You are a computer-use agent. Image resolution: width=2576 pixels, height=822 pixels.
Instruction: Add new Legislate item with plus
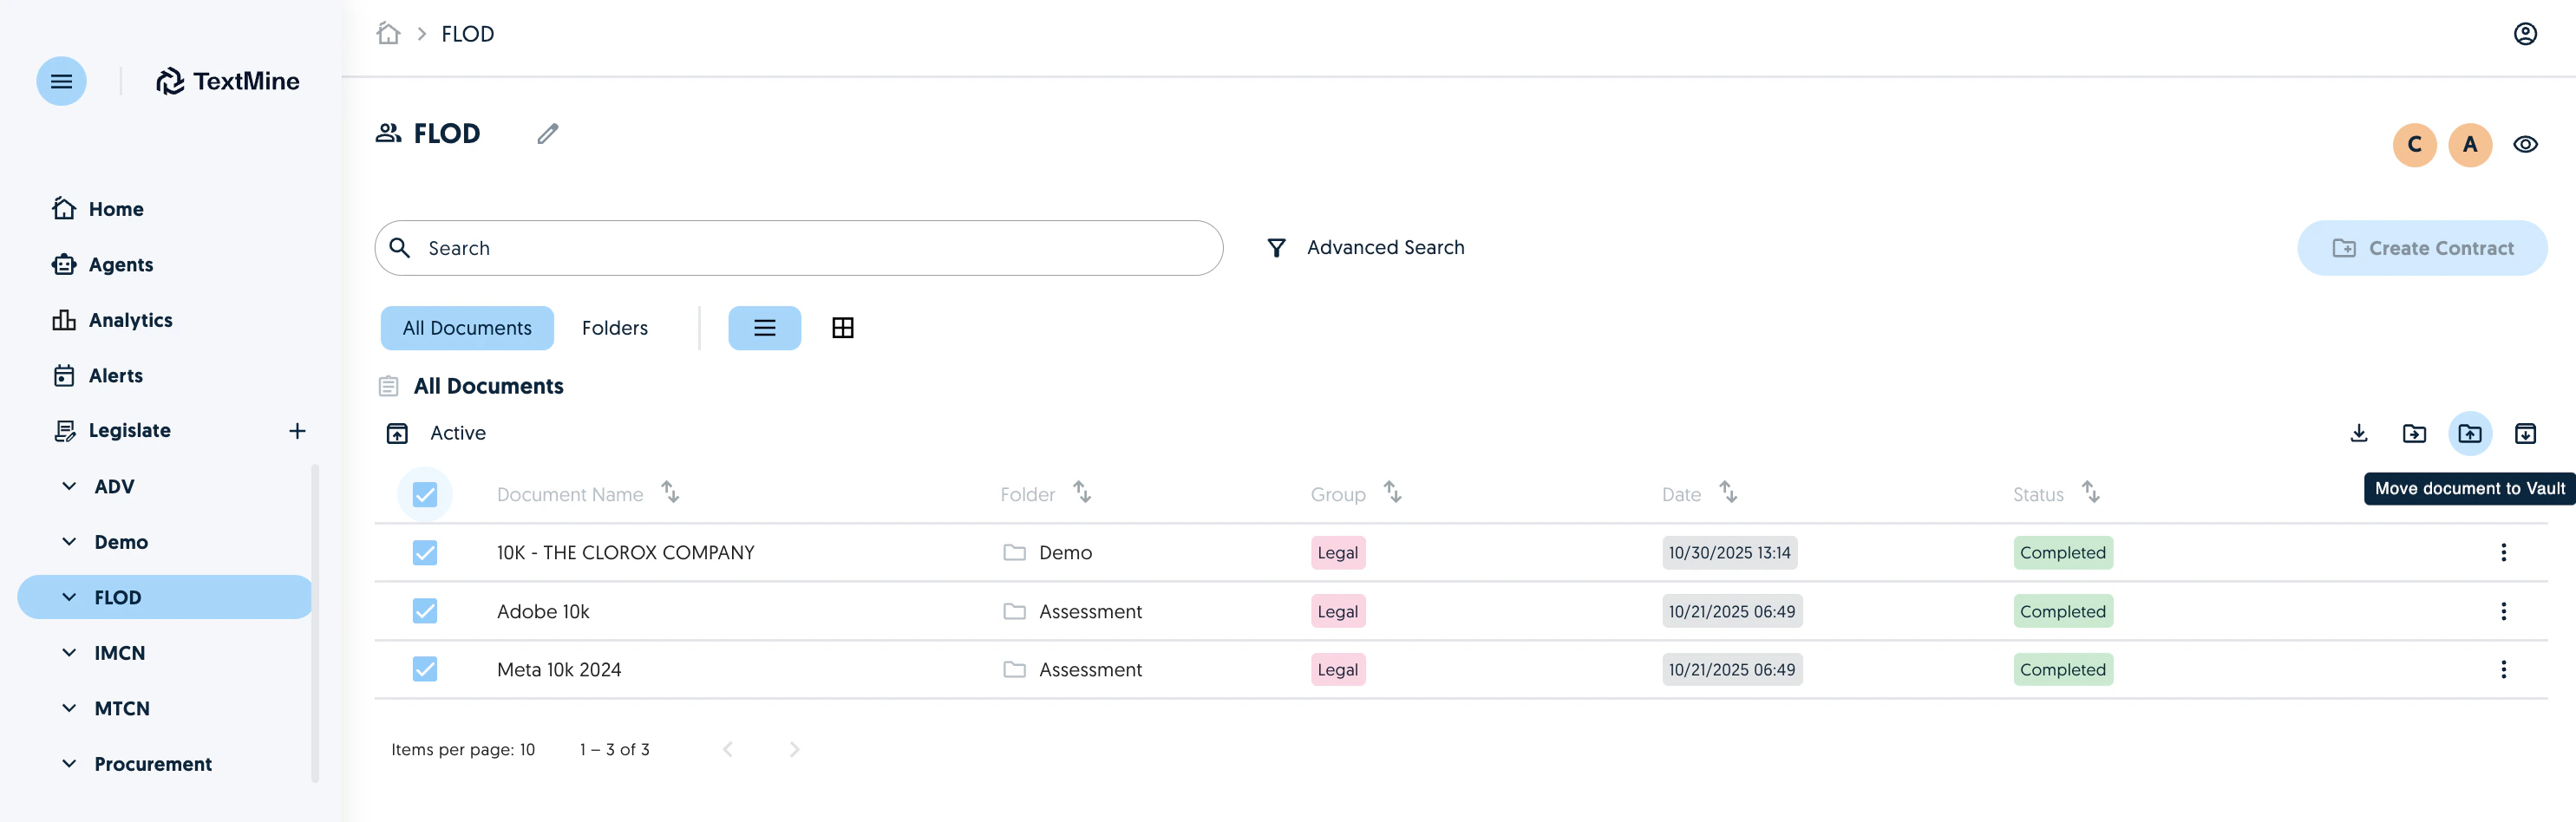pos(297,431)
